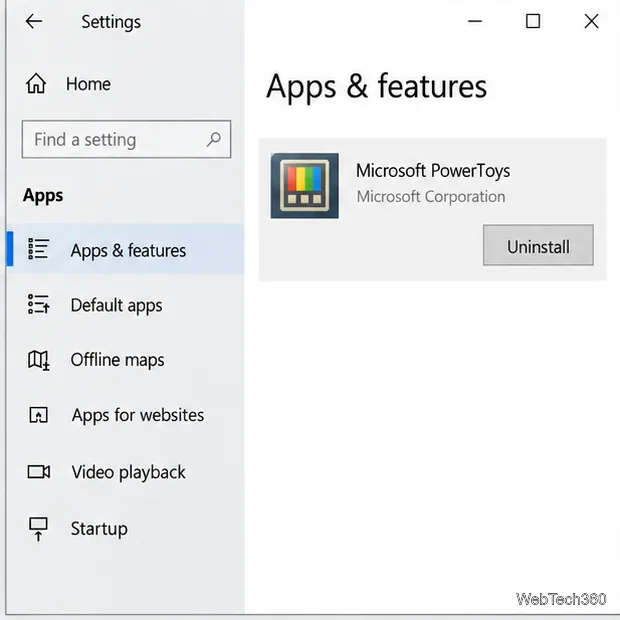Select the Offline maps icon
The image size is (620, 620).
[x=38, y=360]
